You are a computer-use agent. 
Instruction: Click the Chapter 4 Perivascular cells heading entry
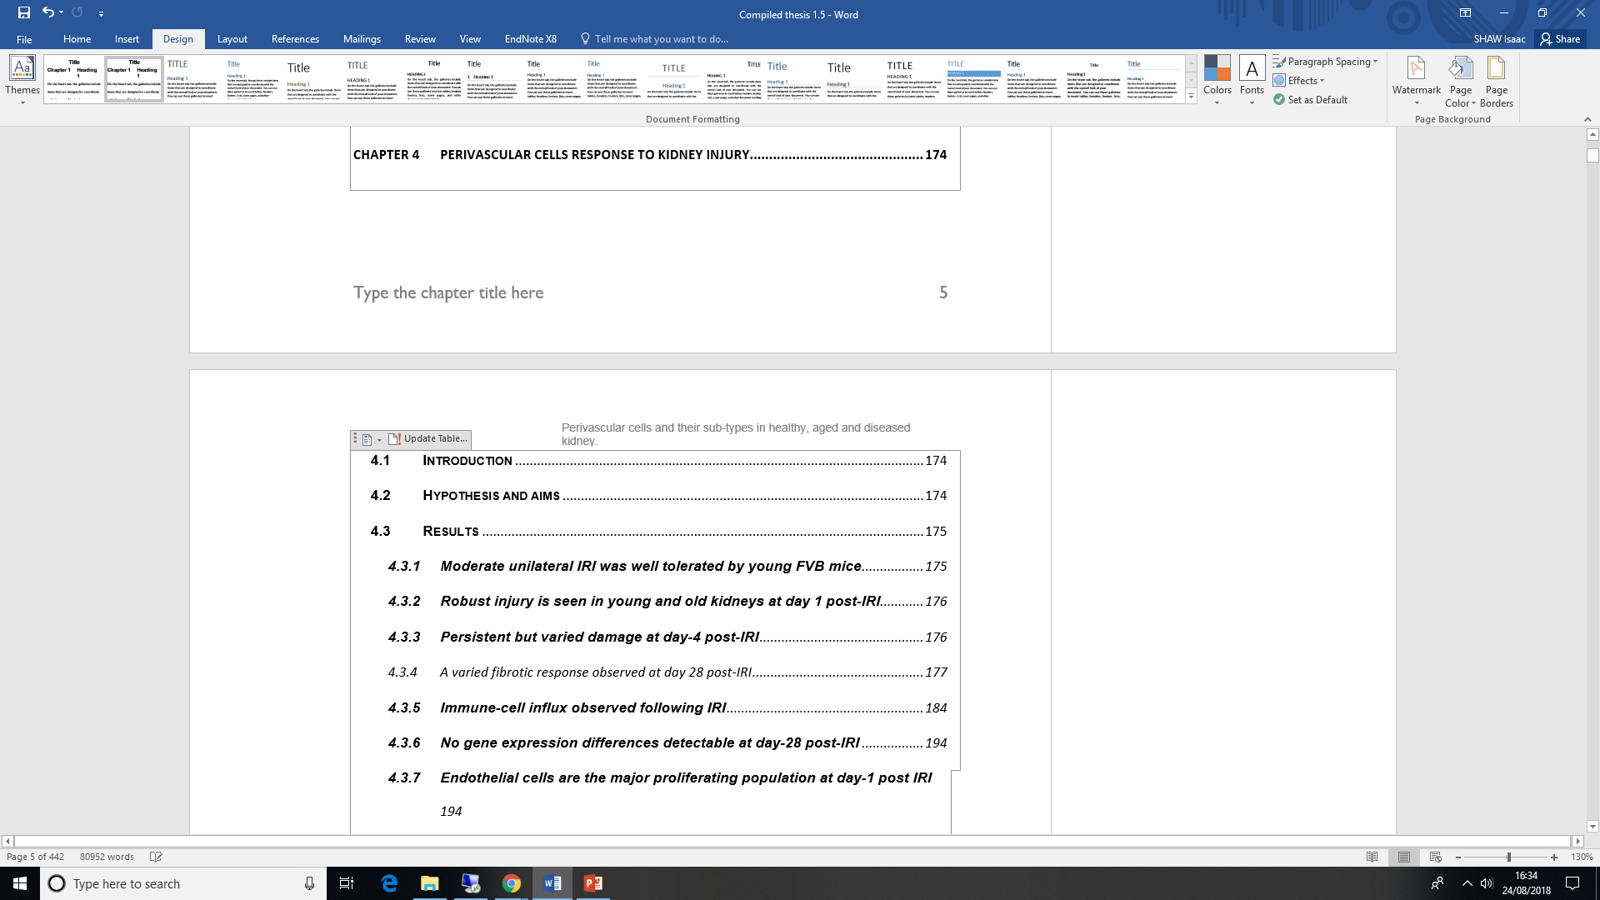[x=650, y=155]
